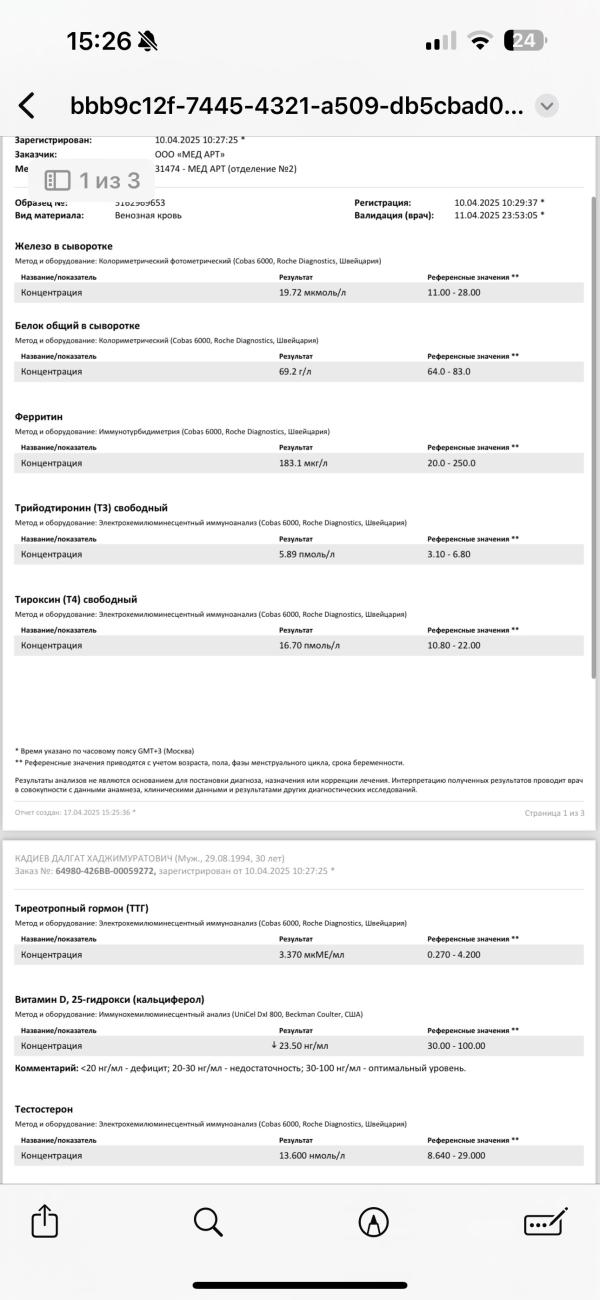Tap the file name title
The height and width of the screenshot is (1300, 600).
(295, 106)
